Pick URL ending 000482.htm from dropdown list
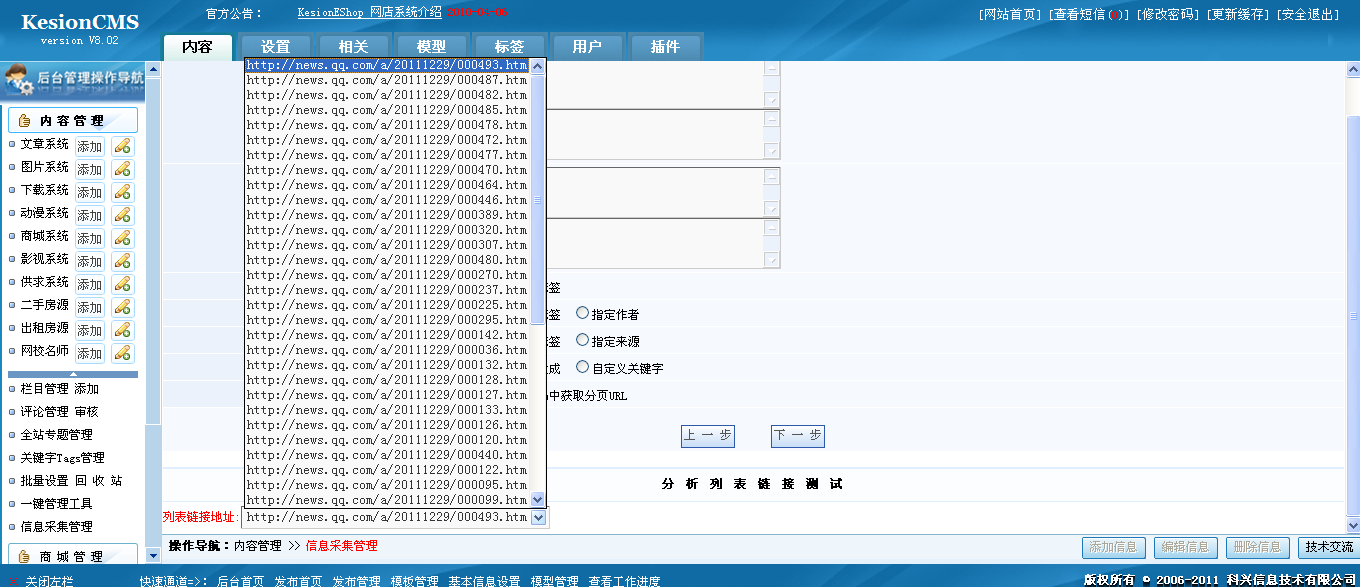 coord(387,95)
